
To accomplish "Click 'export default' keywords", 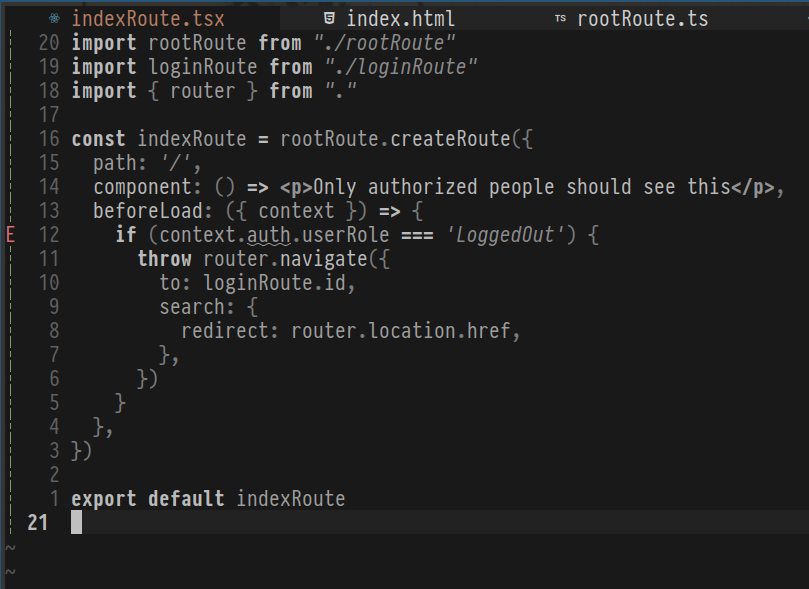I will pyautogui.click(x=148, y=499).
